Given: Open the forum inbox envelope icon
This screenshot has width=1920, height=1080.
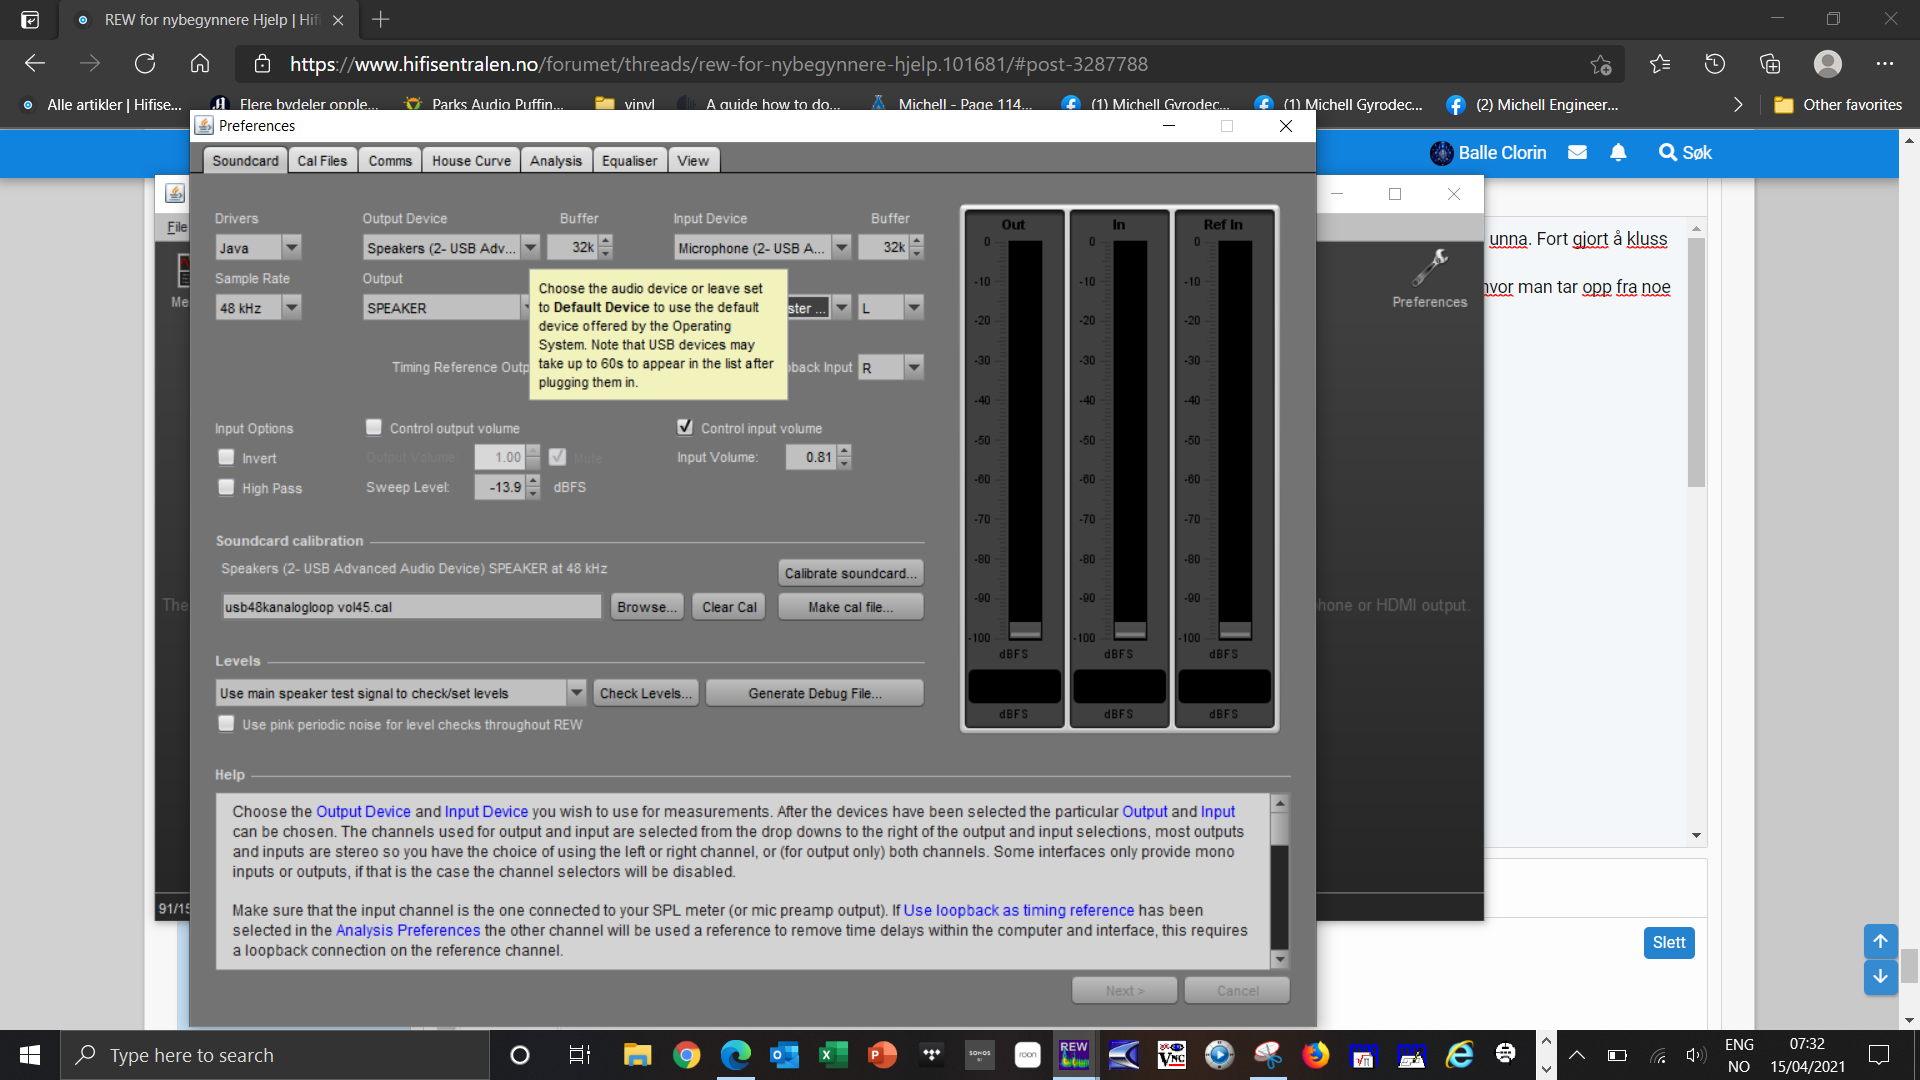Looking at the screenshot, I should pyautogui.click(x=1577, y=153).
